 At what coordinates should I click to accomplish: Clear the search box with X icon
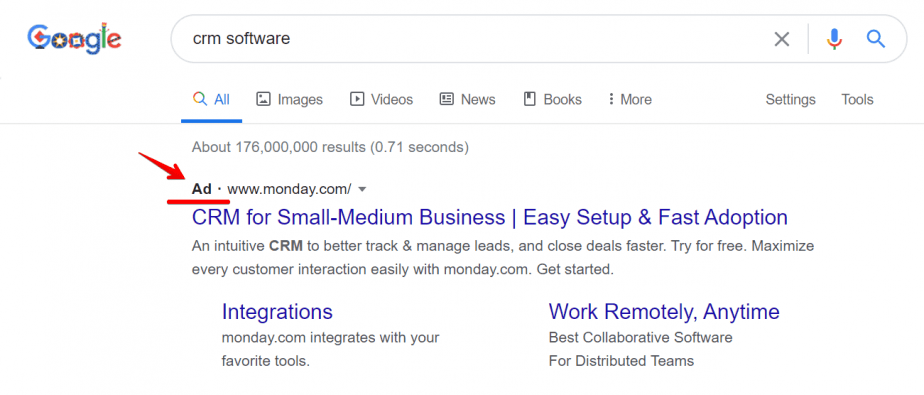click(781, 40)
